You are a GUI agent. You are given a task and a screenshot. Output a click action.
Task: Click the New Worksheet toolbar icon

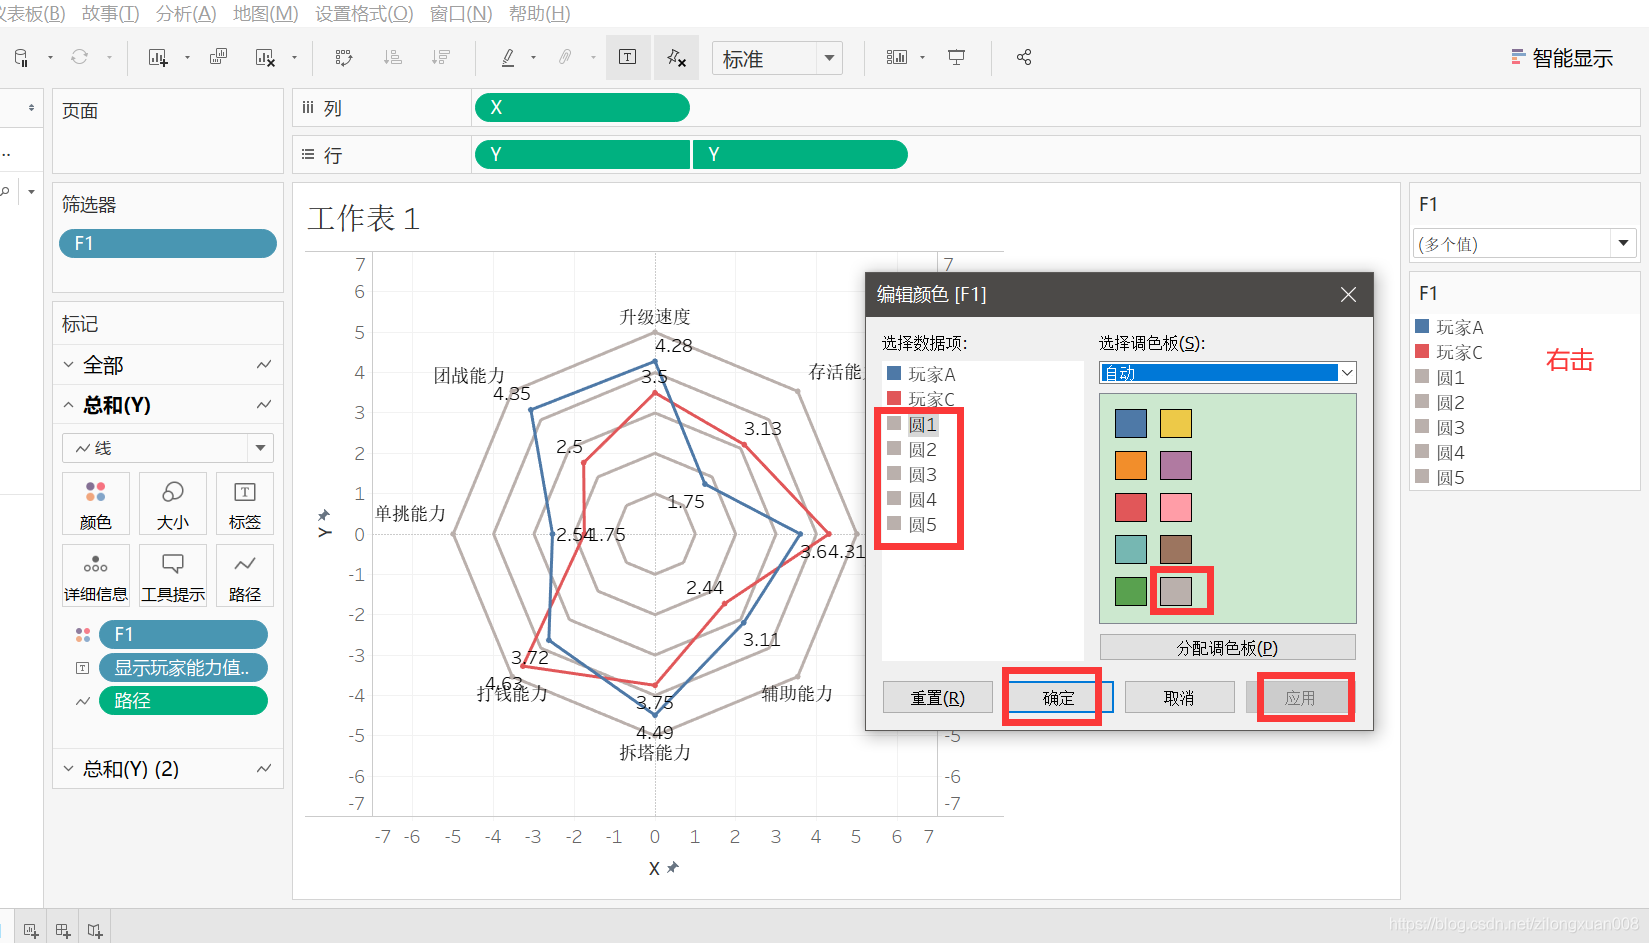(x=157, y=58)
